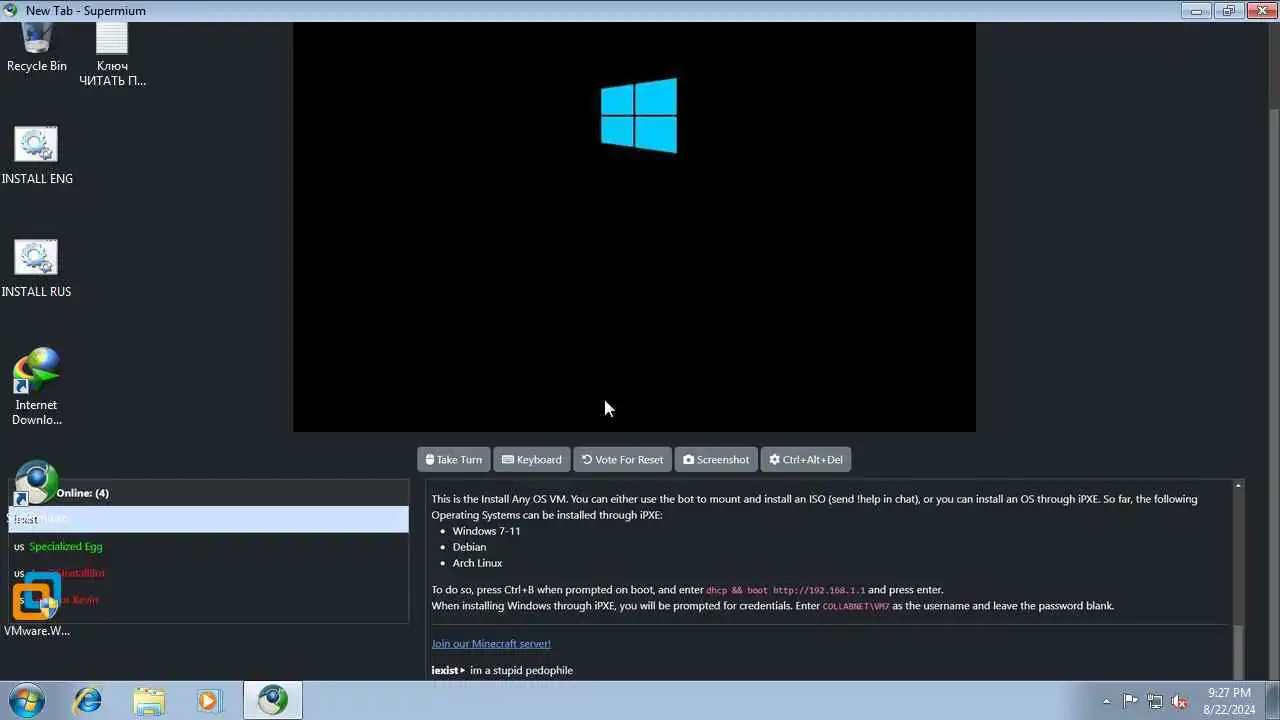Viewport: 1280px width, 720px height.
Task: Click the Windows 7-11 list item
Action: (x=486, y=531)
